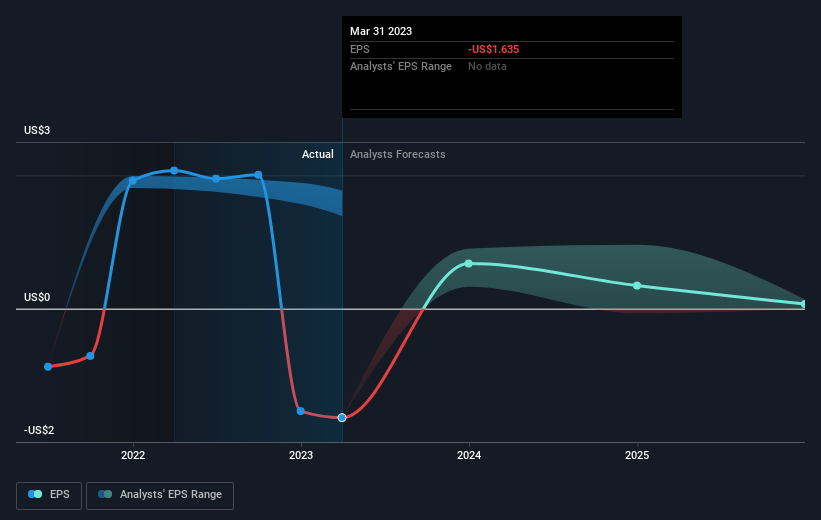This screenshot has width=821, height=520.
Task: Toggle the EPS legend series
Action: [x=49, y=495]
